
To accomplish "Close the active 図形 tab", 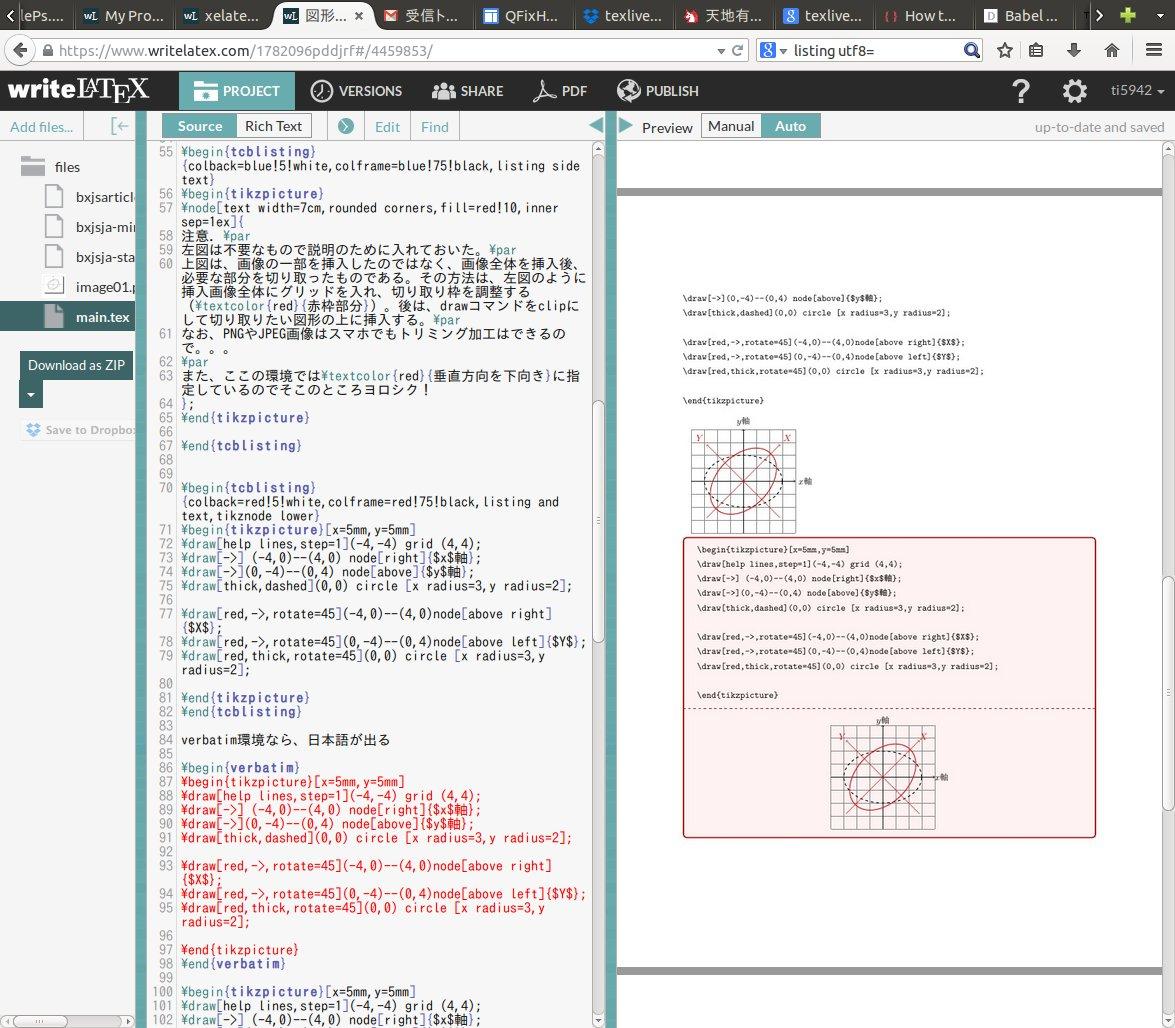I will [359, 16].
